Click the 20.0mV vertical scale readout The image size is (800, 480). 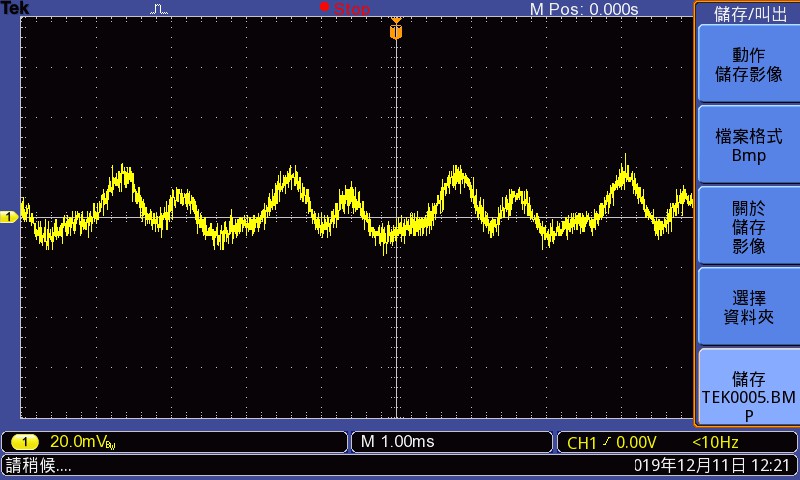[85, 442]
